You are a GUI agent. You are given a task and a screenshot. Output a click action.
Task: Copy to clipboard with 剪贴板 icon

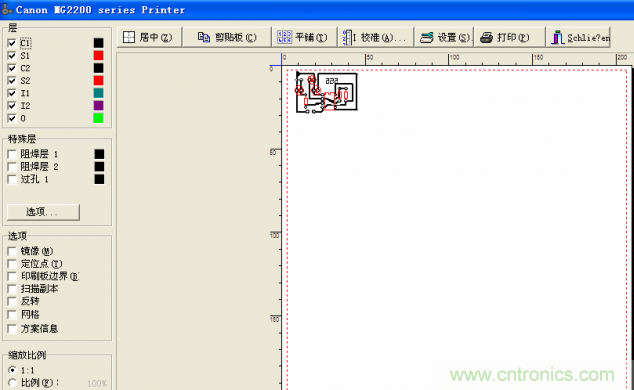[x=203, y=37]
